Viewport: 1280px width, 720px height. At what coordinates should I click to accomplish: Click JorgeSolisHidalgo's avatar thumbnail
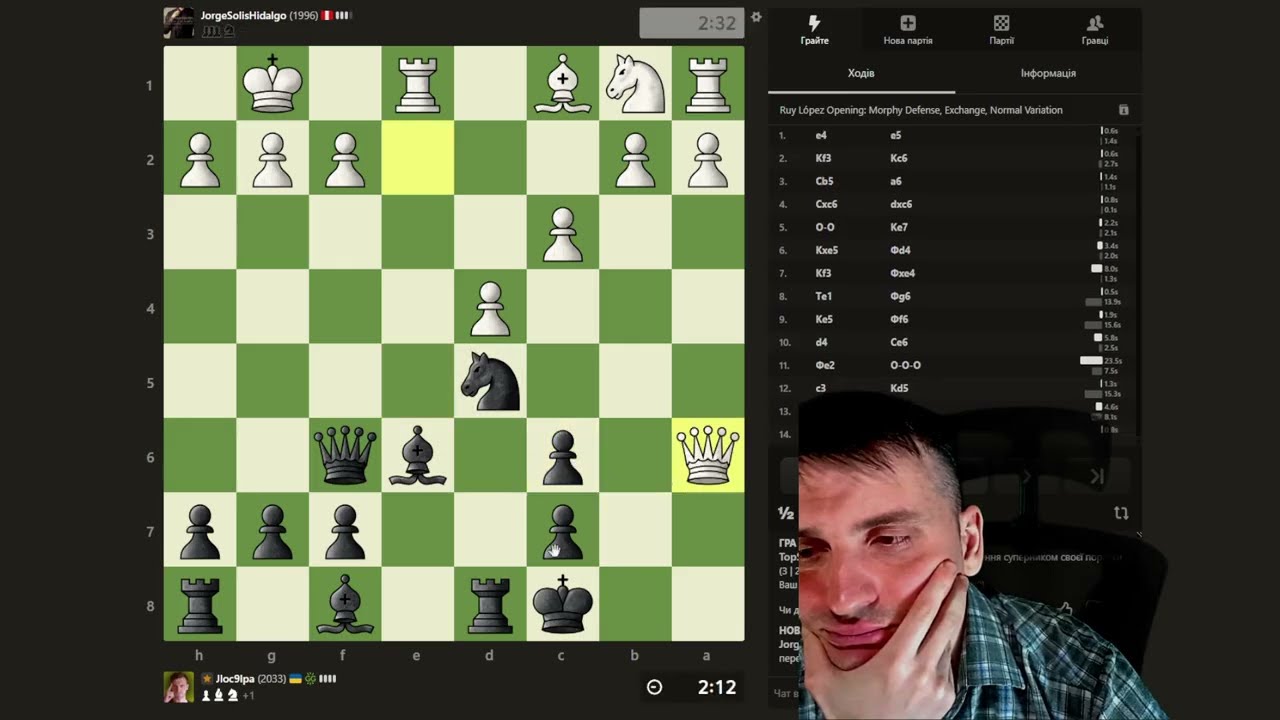(x=179, y=23)
